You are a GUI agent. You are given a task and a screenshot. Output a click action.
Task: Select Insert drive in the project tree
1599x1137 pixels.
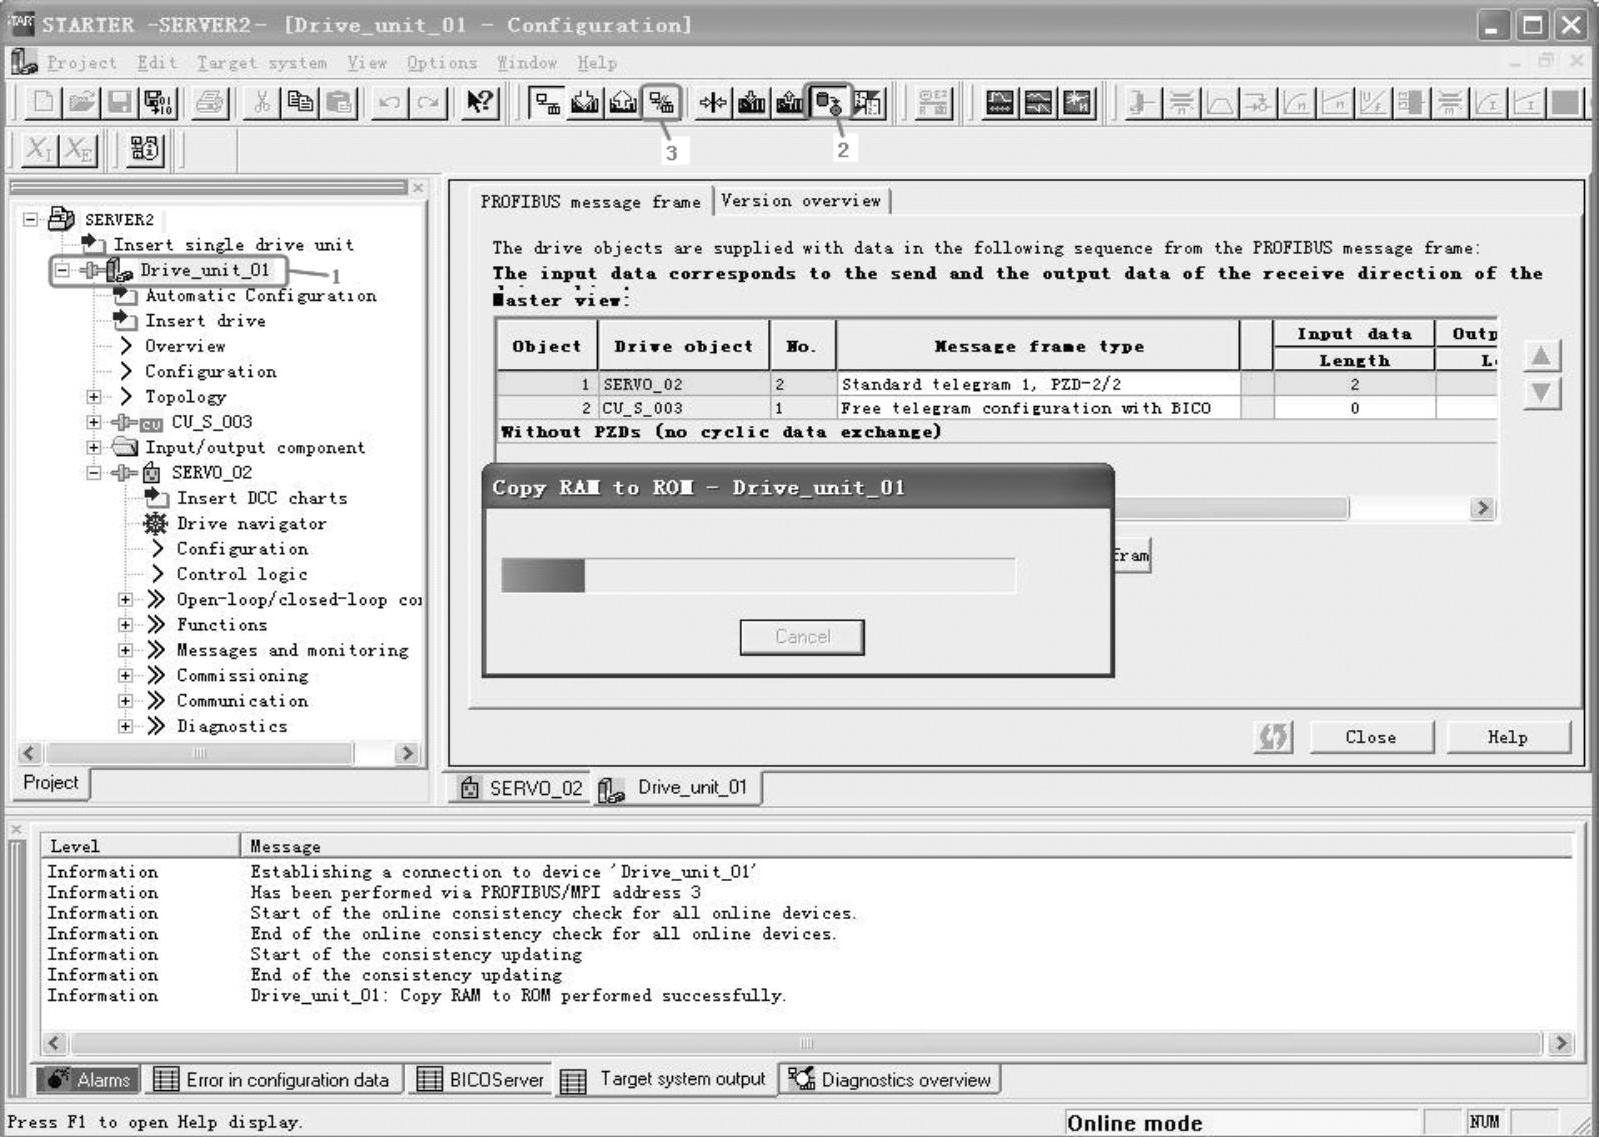pyautogui.click(x=205, y=320)
